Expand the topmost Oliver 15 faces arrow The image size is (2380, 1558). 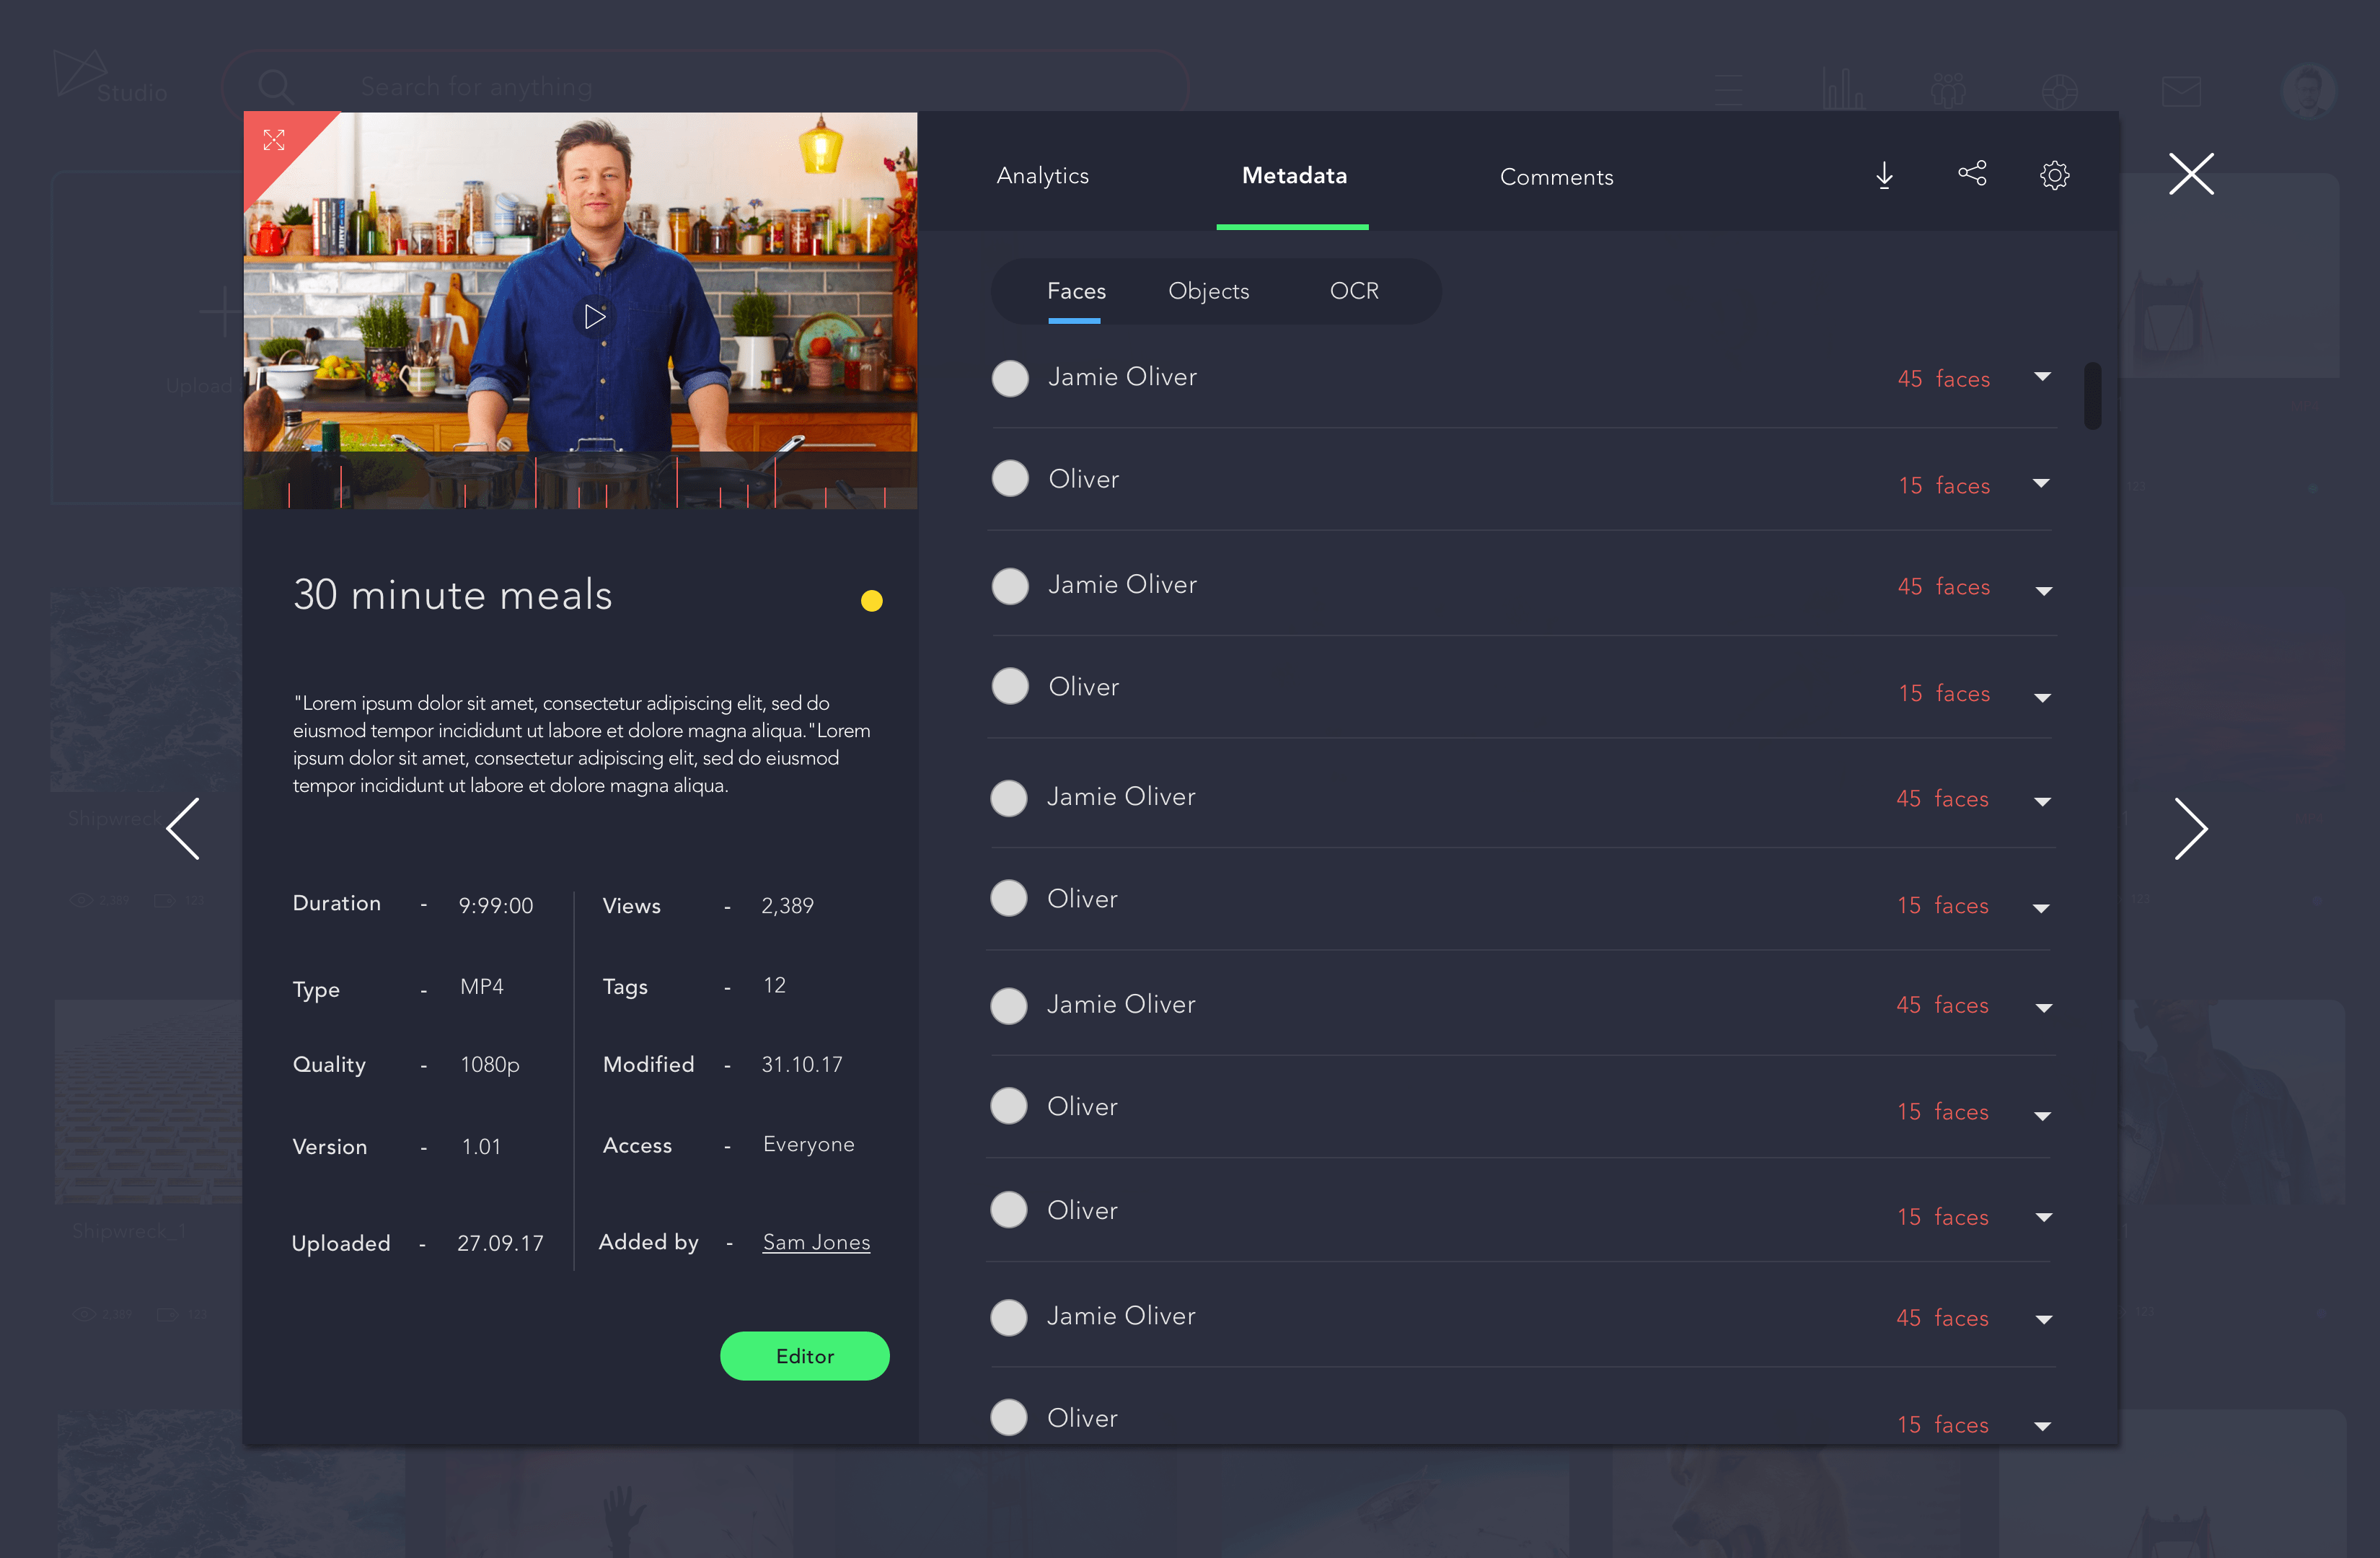tap(2042, 484)
